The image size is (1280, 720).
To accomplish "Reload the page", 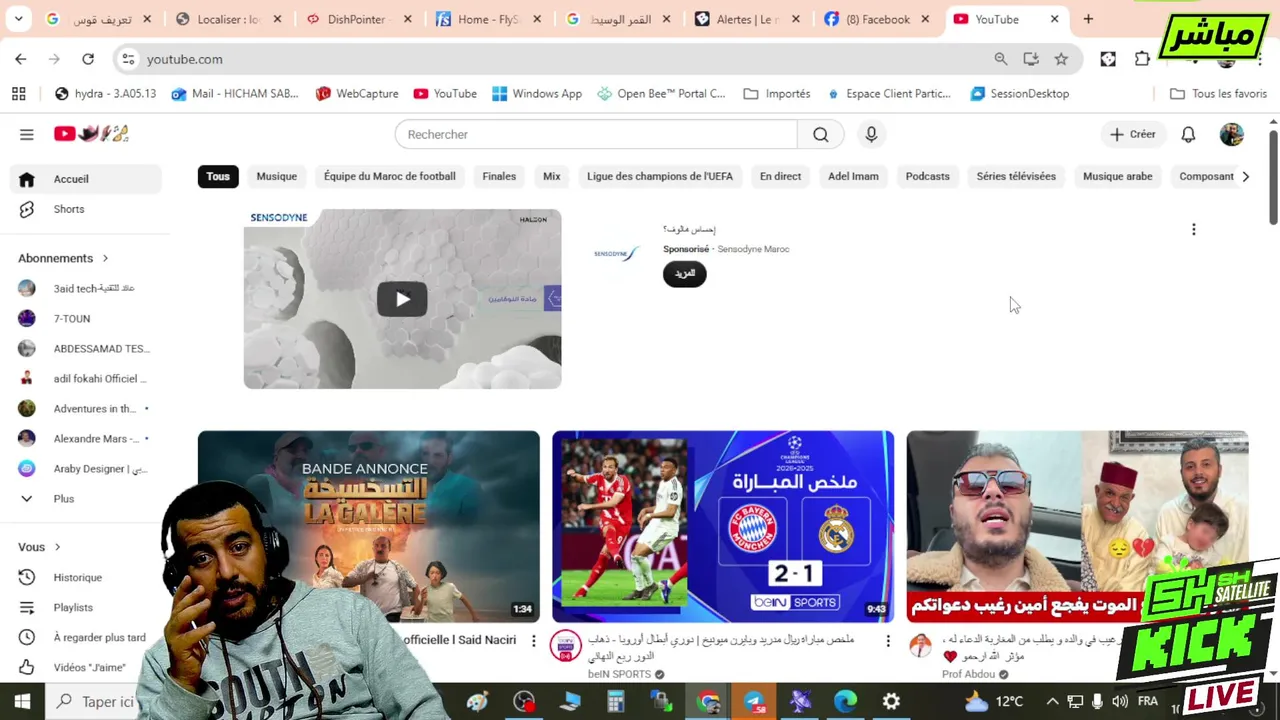I will pos(88,59).
